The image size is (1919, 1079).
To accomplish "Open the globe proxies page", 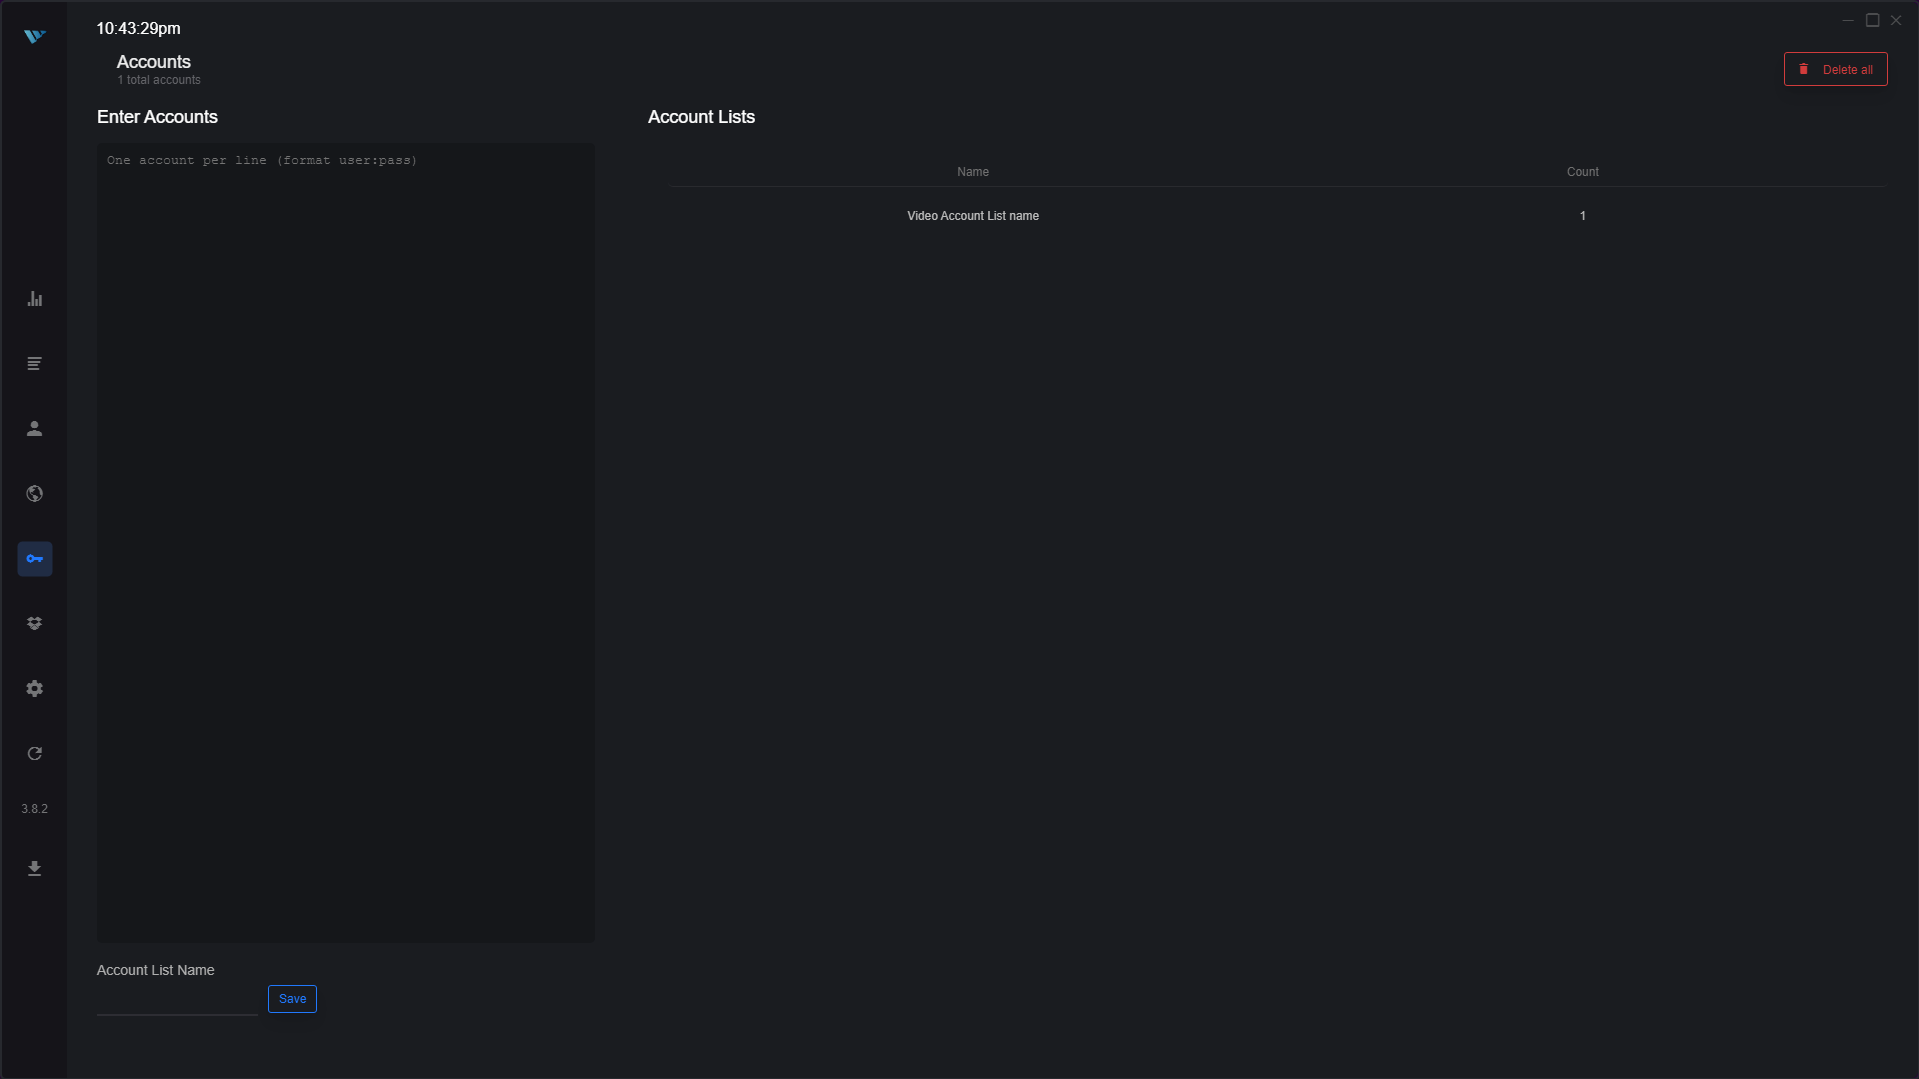I will pyautogui.click(x=35, y=494).
